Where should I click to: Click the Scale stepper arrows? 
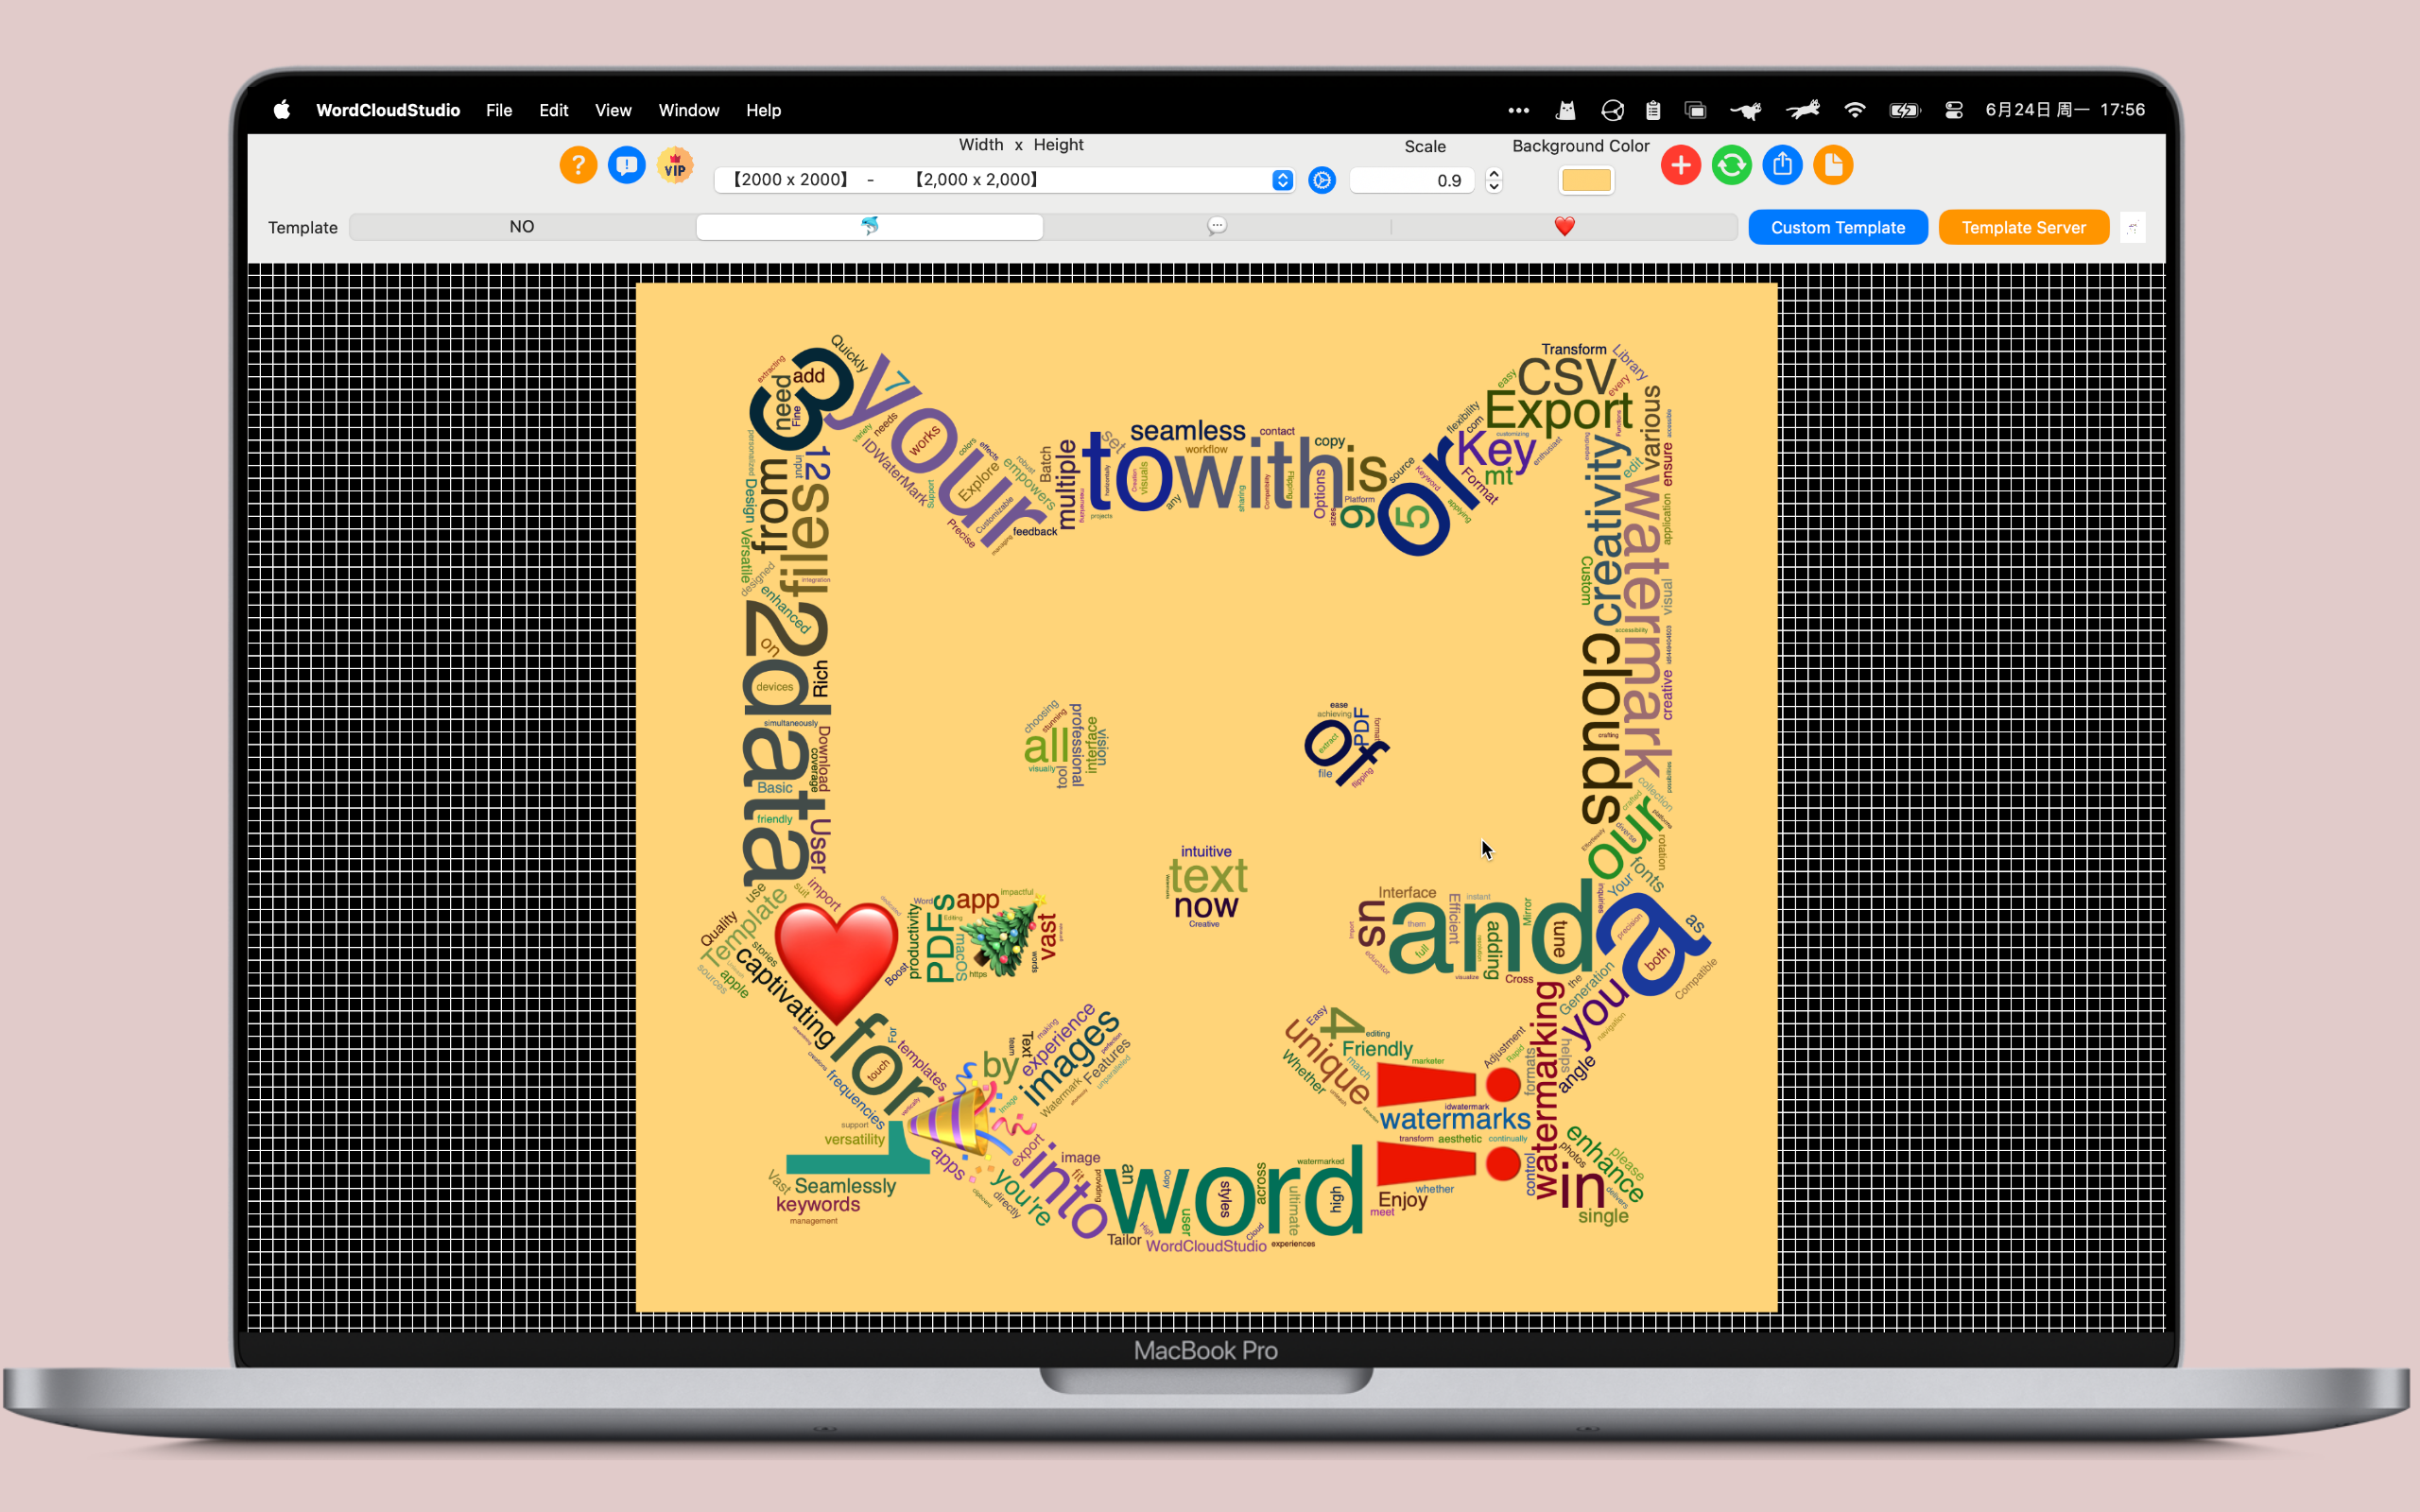pos(1494,180)
